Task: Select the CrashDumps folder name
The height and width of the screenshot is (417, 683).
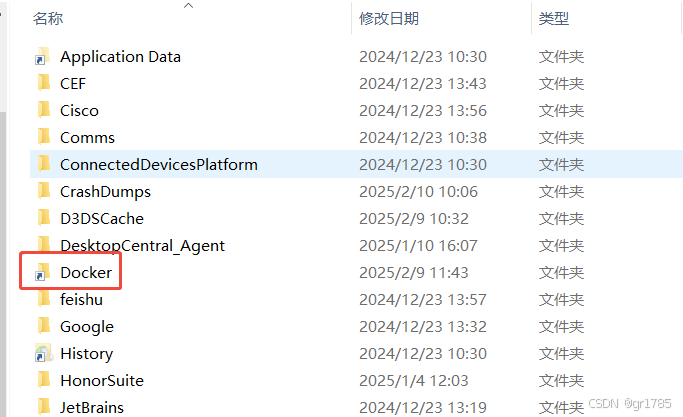Action: point(105,192)
